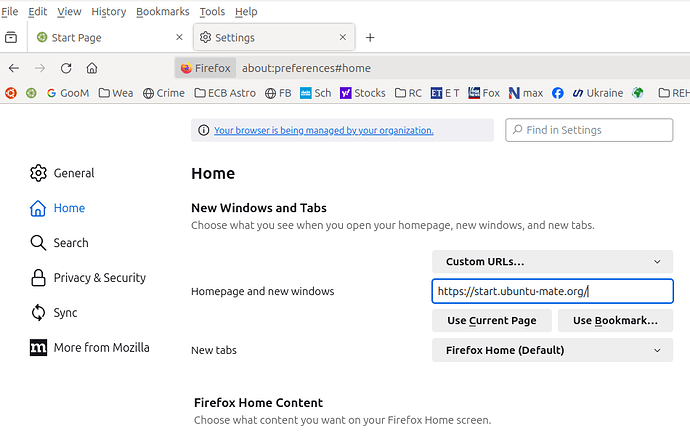Switch to the Start Page tab
The width and height of the screenshot is (690, 438).
[109, 37]
